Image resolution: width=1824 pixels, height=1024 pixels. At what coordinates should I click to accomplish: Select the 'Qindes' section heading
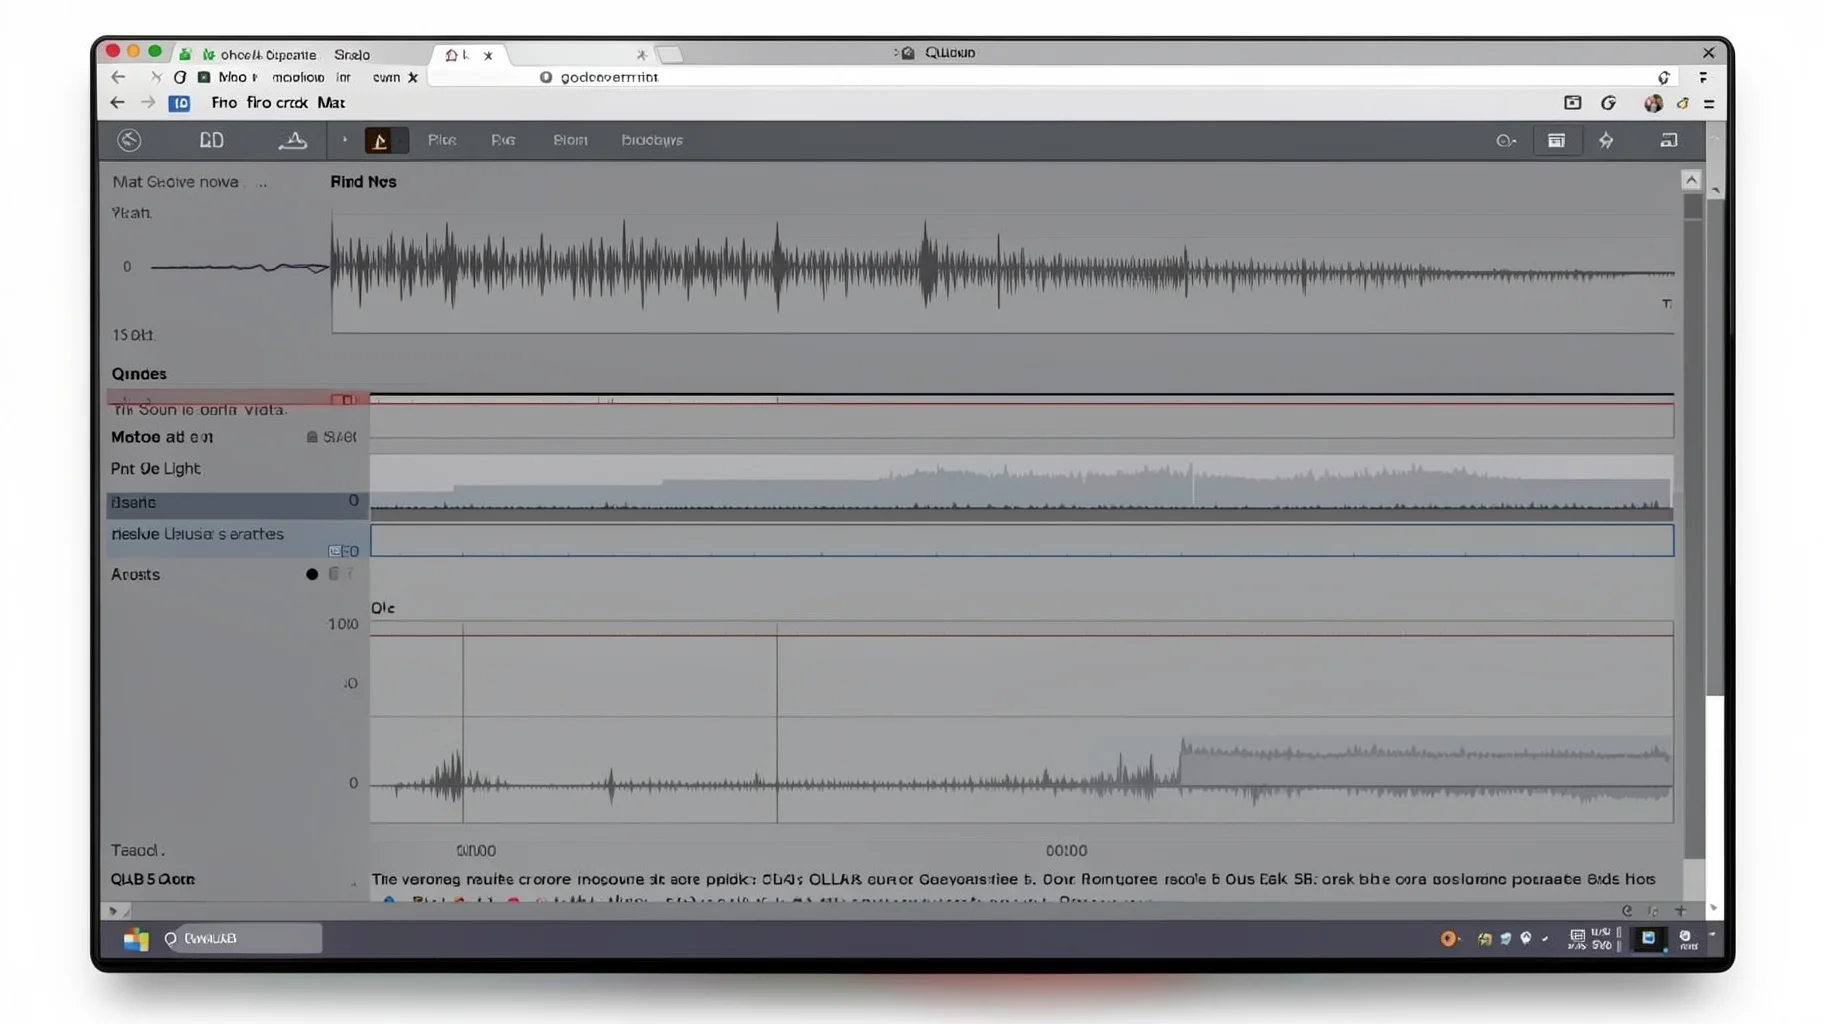[139, 374]
